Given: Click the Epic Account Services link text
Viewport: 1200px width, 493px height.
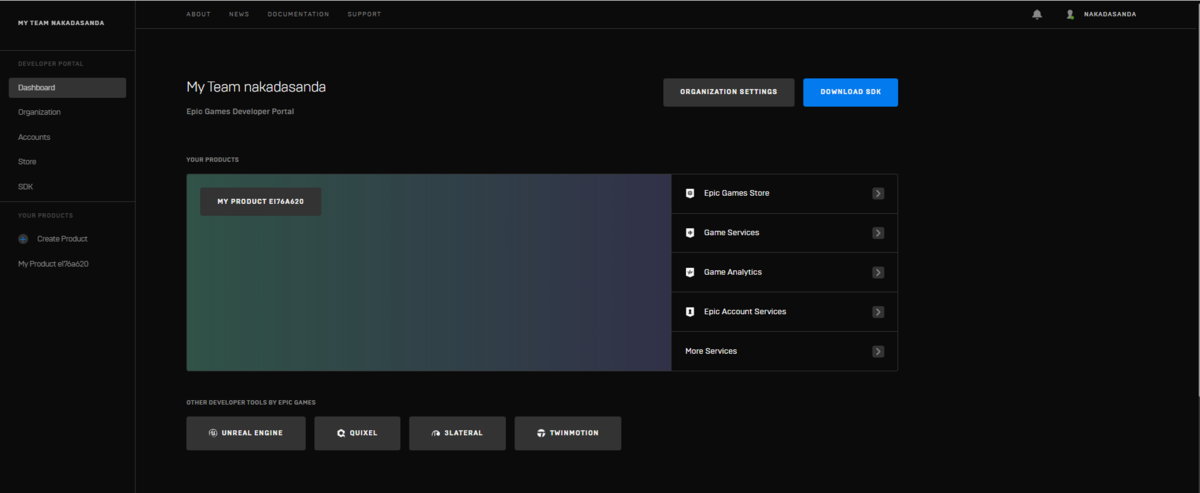Looking at the screenshot, I should [x=745, y=312].
